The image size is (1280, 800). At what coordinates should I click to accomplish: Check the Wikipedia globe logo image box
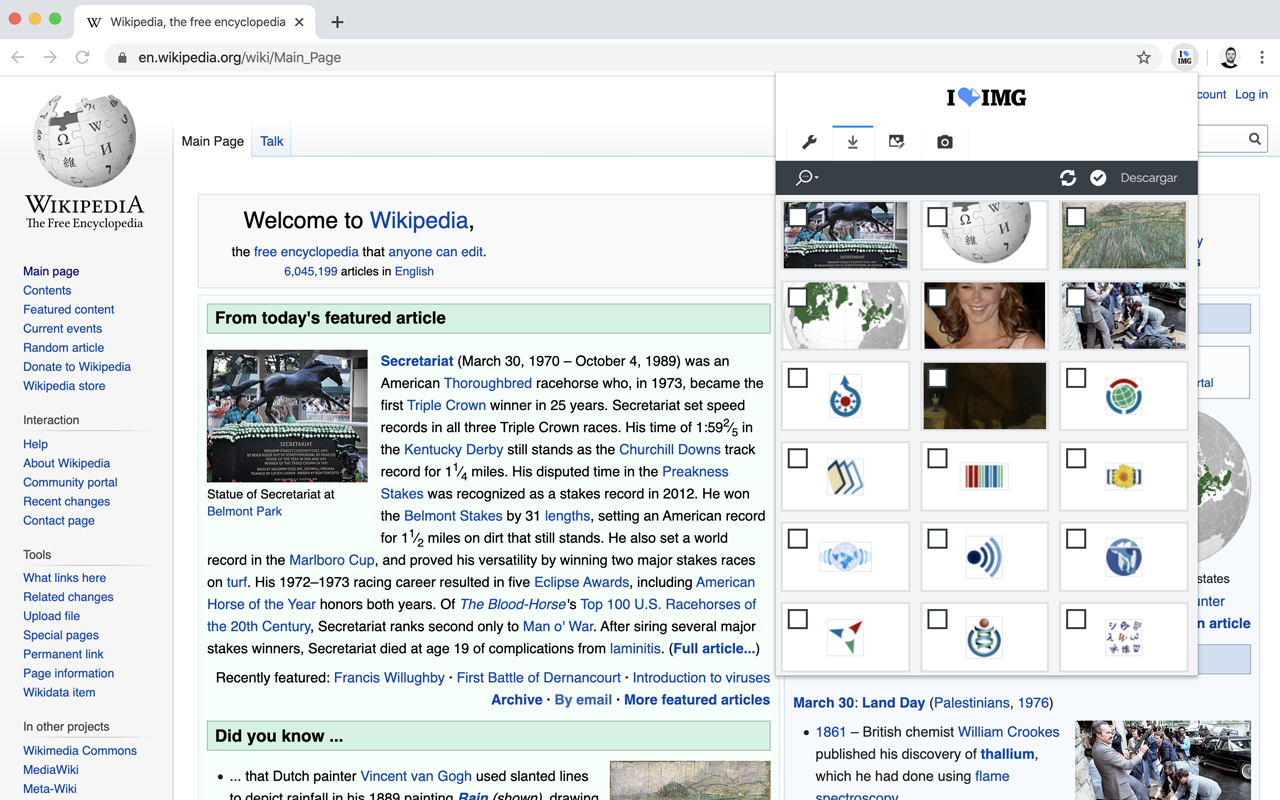[x=937, y=217]
